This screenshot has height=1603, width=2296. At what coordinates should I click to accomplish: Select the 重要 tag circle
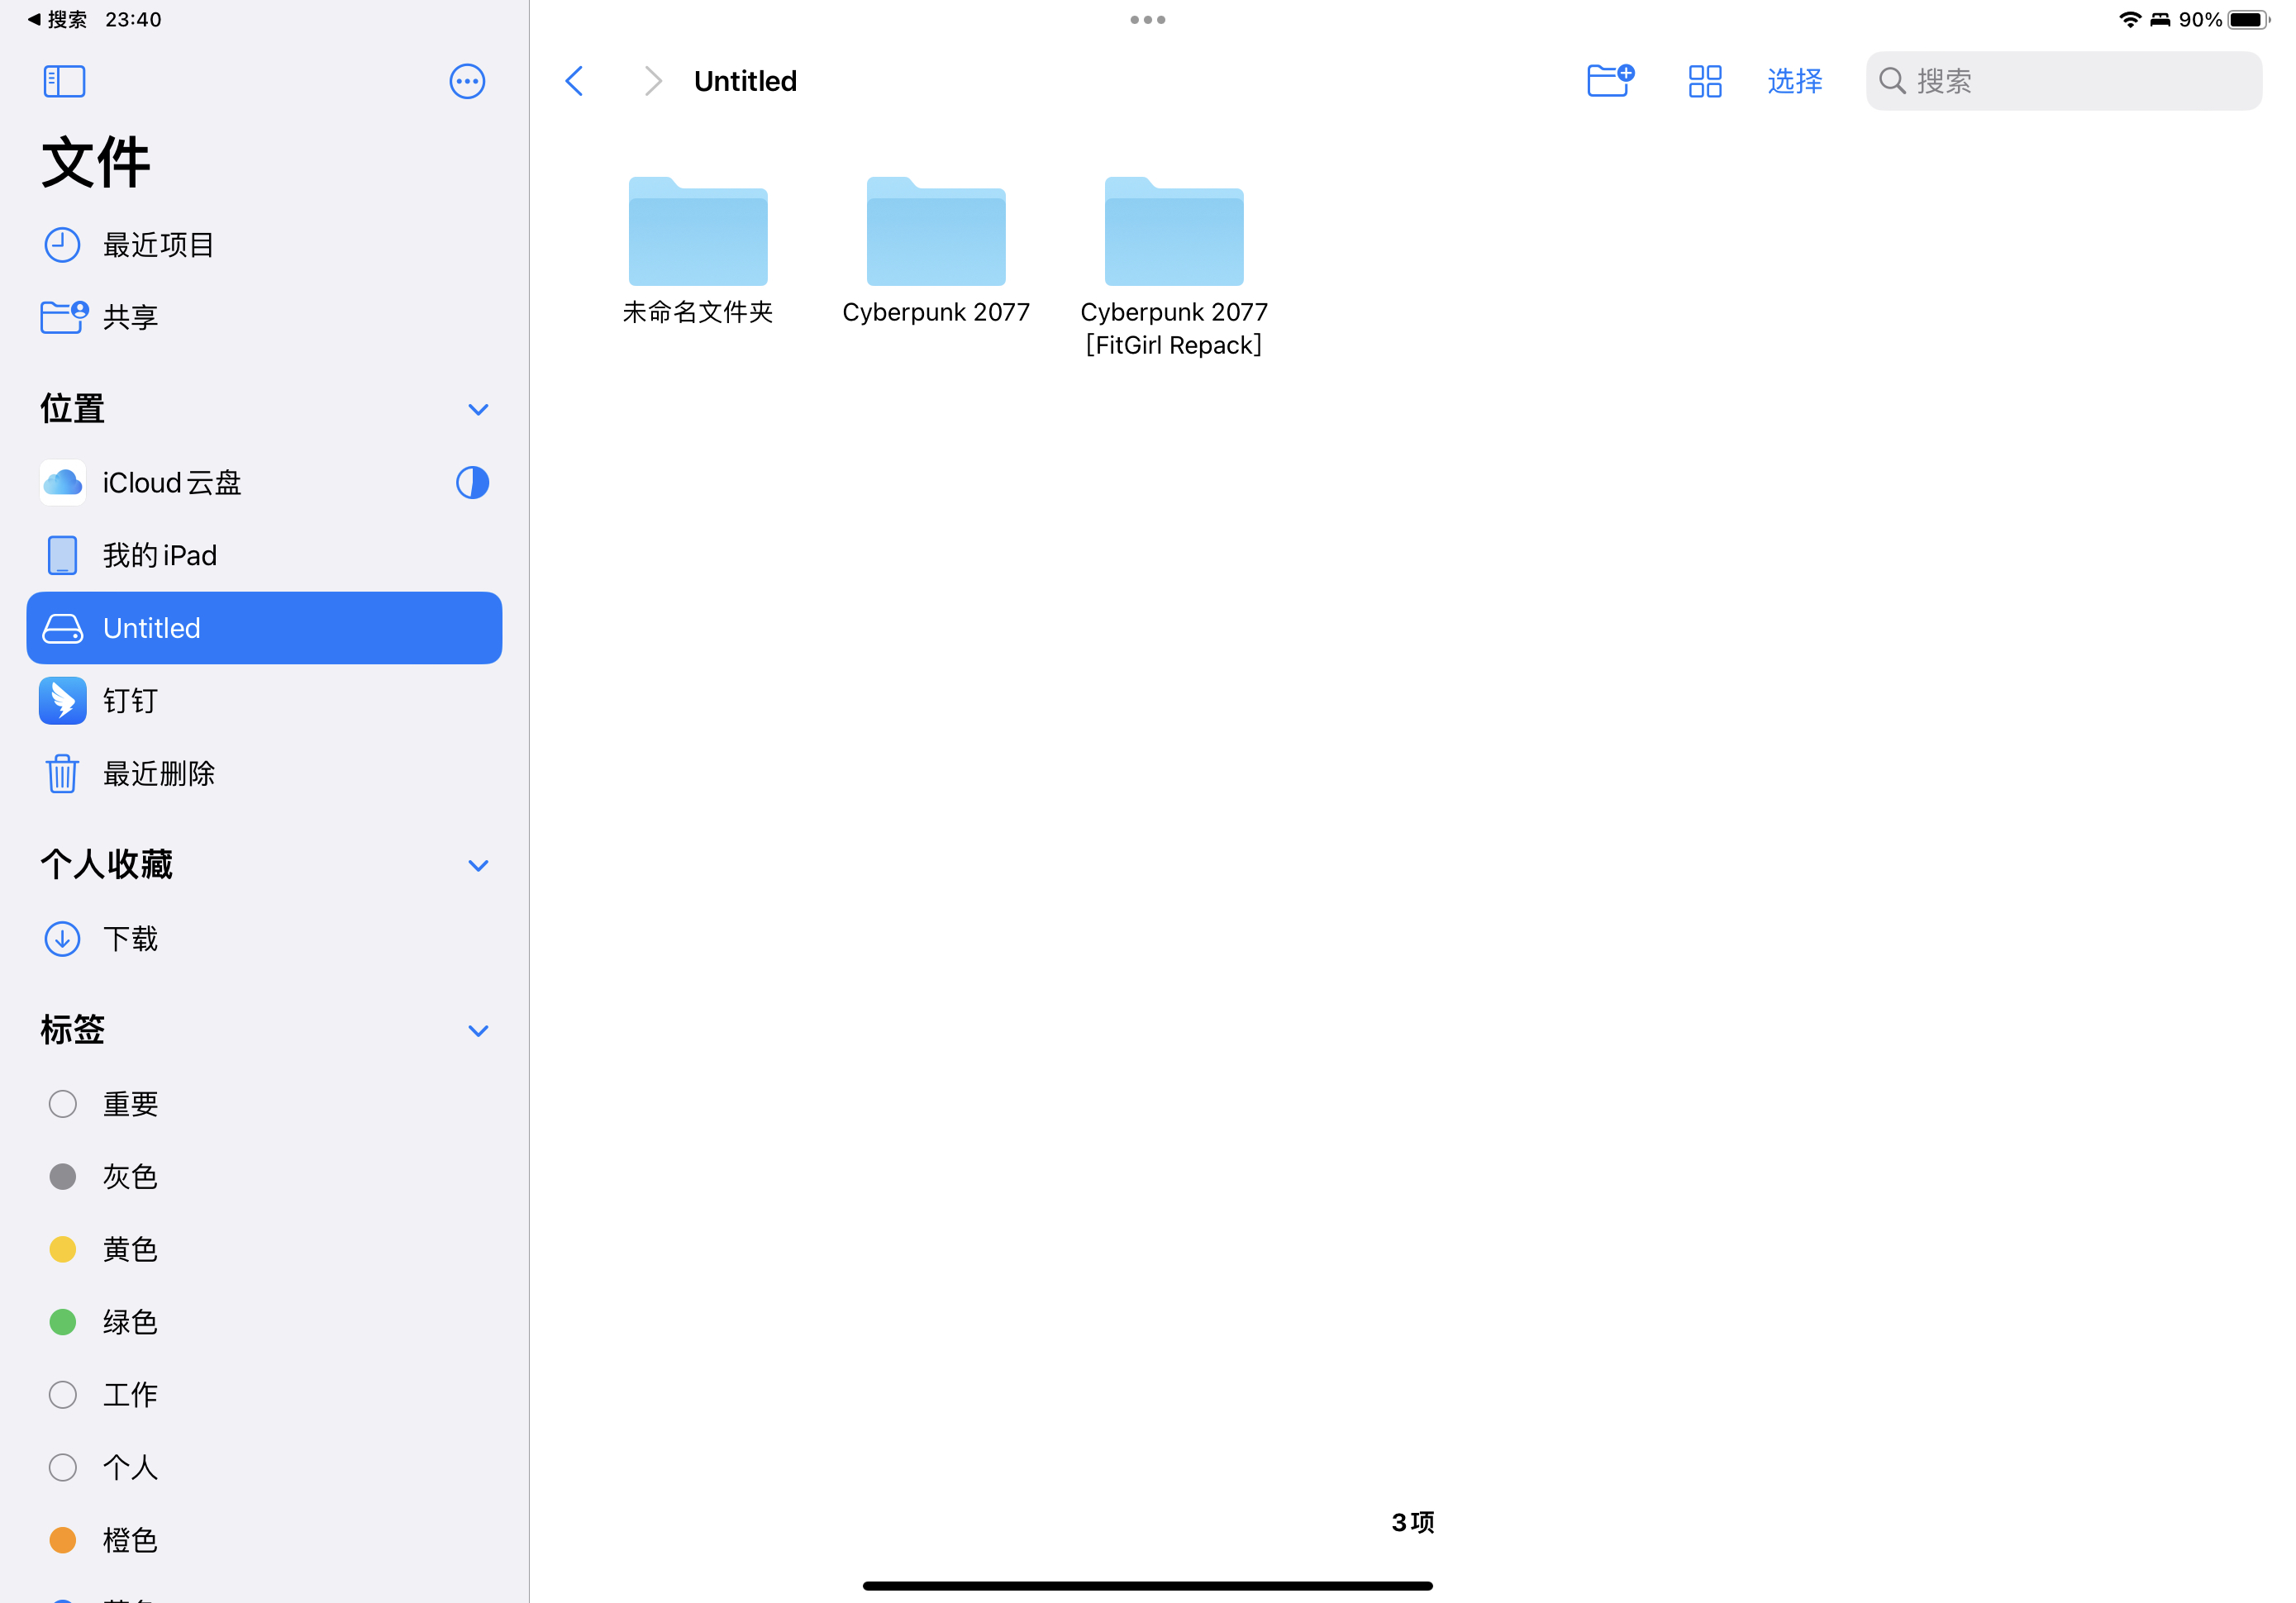tap(63, 1104)
